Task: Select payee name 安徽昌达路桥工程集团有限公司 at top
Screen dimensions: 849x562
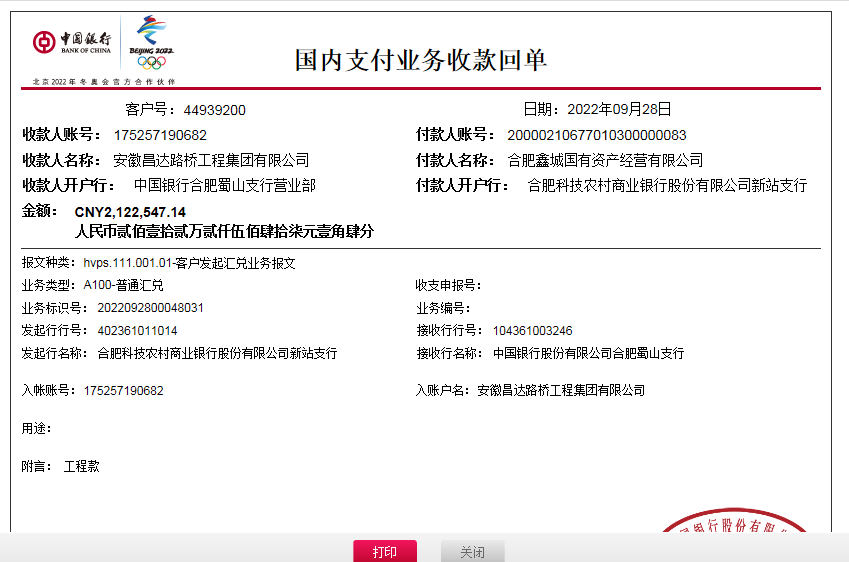Action: tap(211, 160)
